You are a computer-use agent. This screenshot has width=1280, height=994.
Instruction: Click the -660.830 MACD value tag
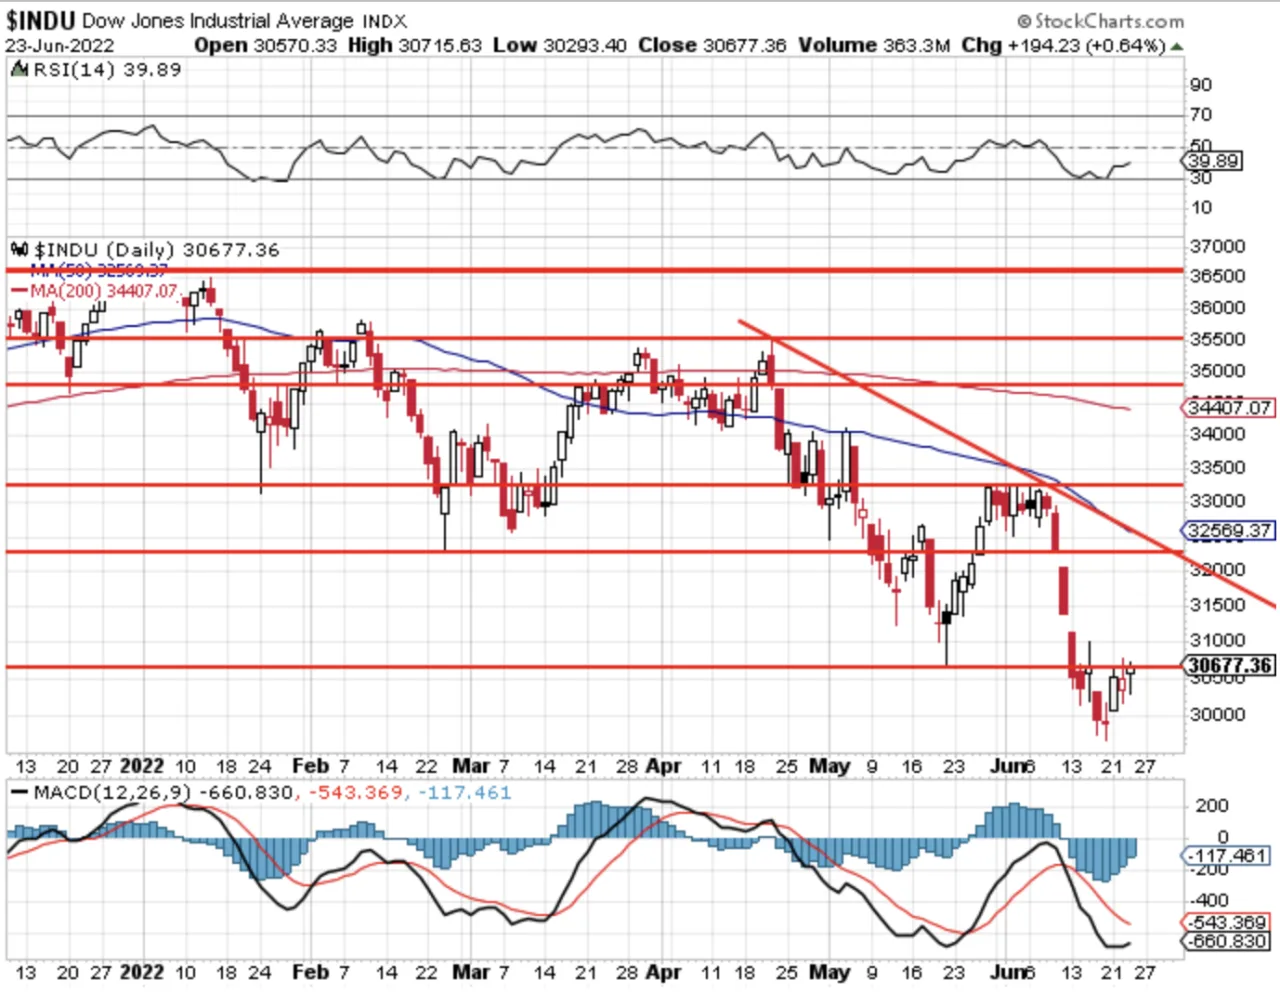(1227, 941)
